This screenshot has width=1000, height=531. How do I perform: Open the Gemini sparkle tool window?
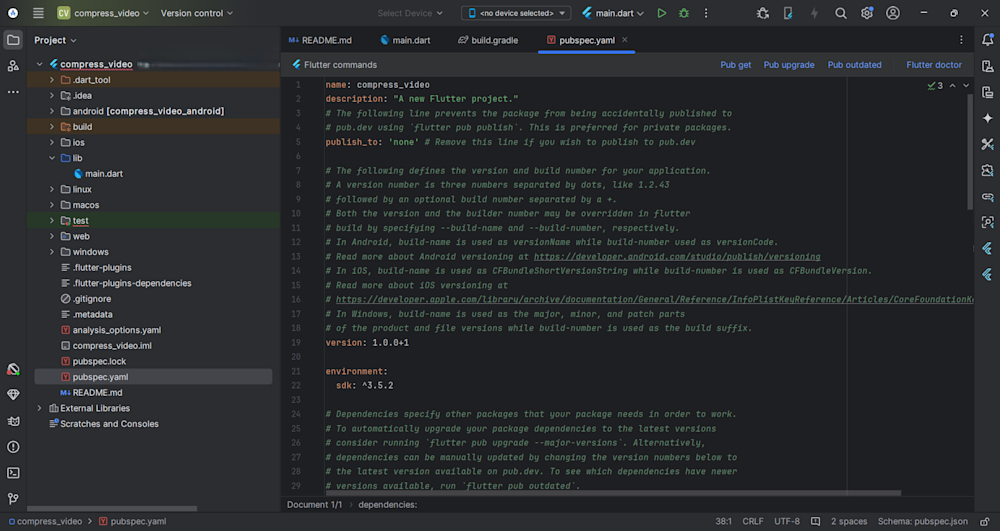coord(987,118)
